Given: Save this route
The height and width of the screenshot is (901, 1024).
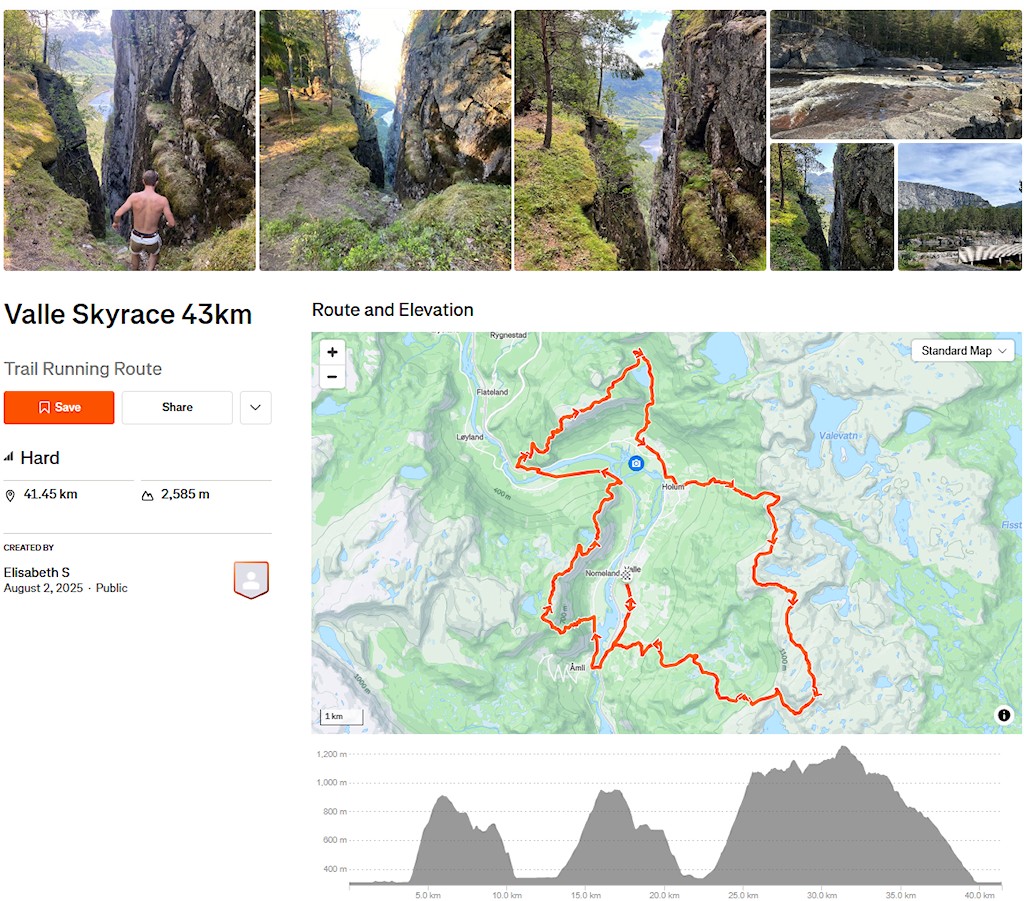Looking at the screenshot, I should (x=59, y=407).
